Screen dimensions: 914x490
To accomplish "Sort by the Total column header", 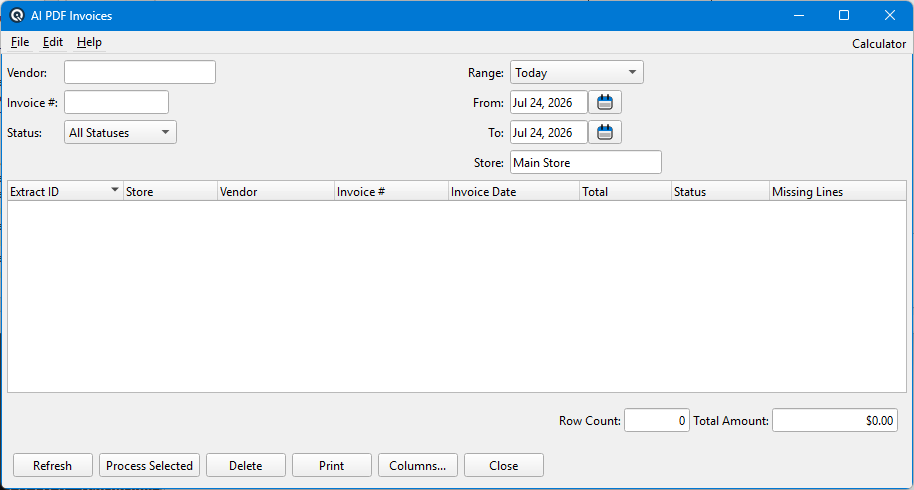I will [625, 191].
